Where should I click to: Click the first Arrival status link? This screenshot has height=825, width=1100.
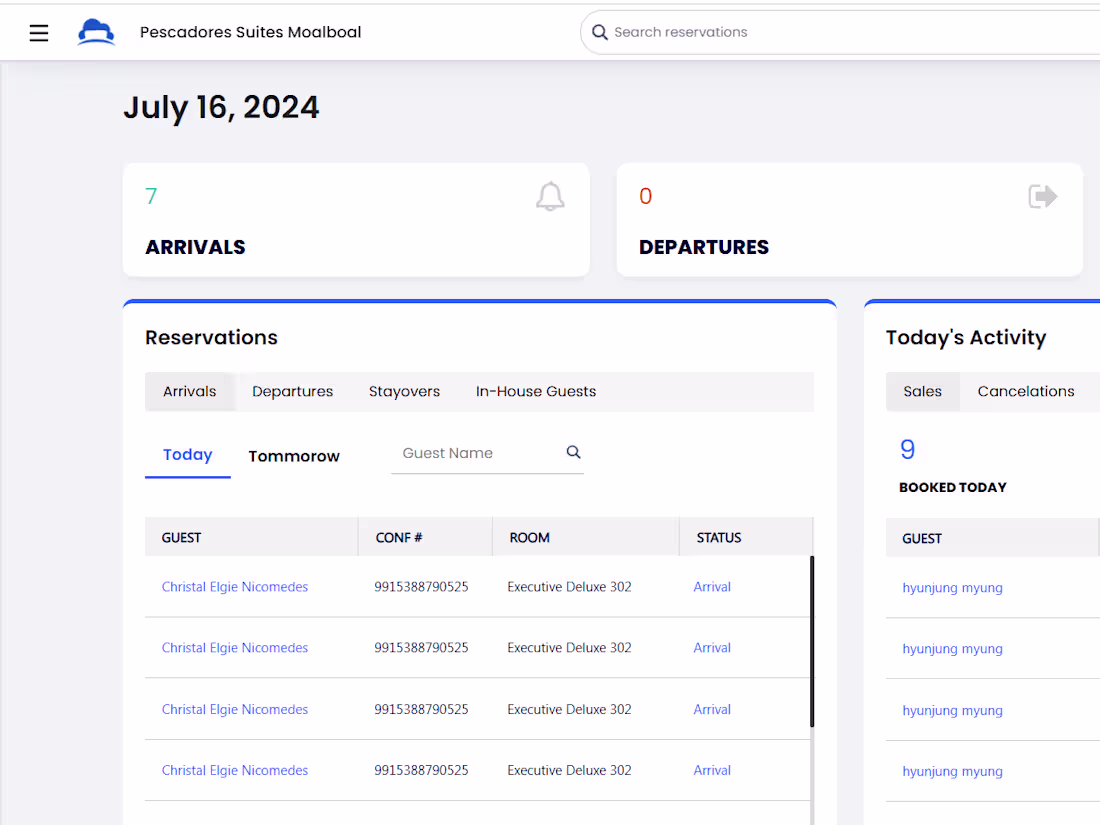tap(712, 586)
